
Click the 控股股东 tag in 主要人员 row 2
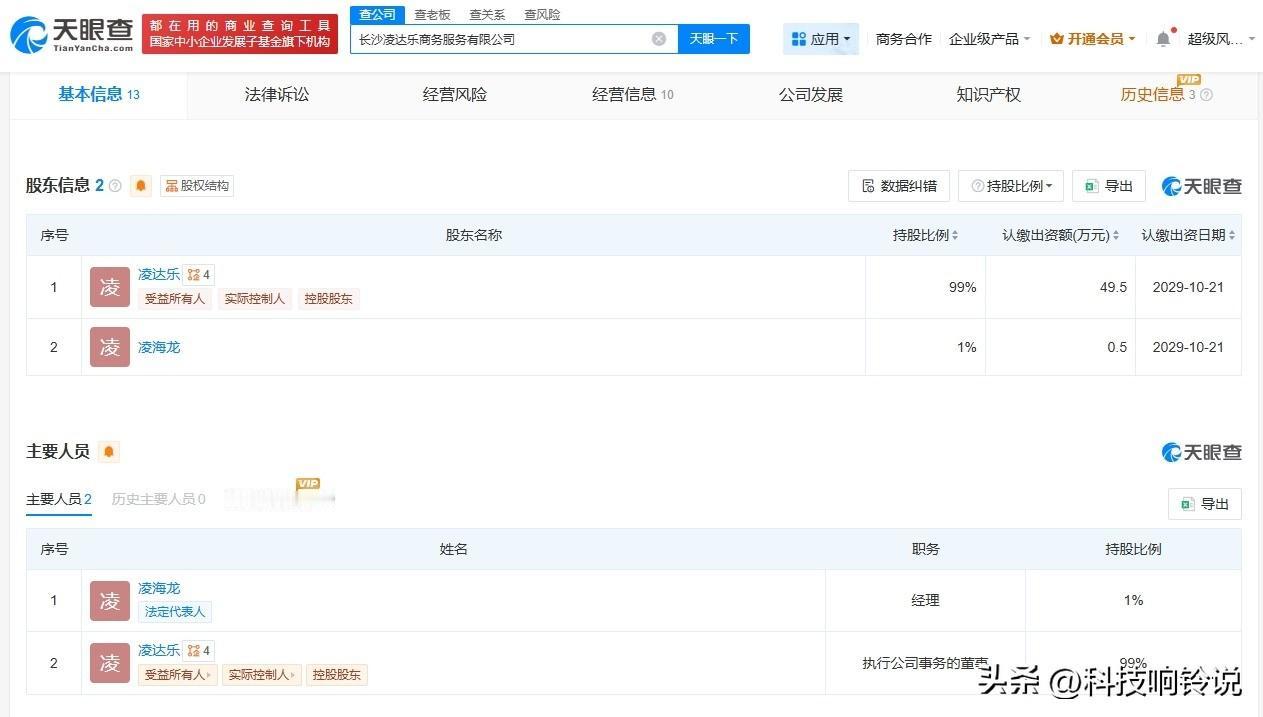pyautogui.click(x=337, y=675)
